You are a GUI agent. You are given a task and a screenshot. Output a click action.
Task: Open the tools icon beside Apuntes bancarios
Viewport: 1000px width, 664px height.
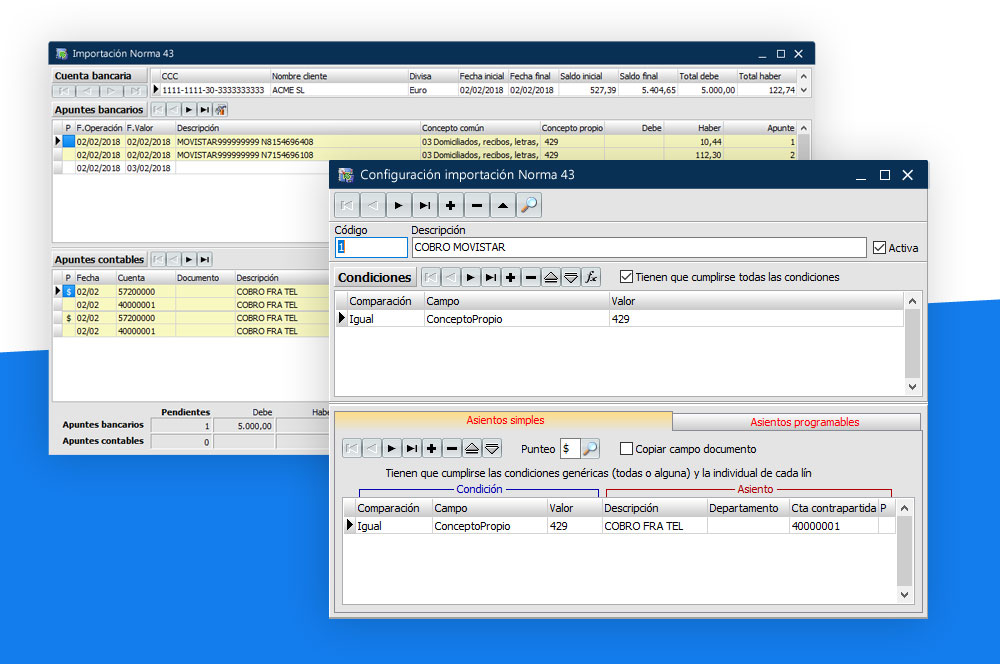[221, 109]
